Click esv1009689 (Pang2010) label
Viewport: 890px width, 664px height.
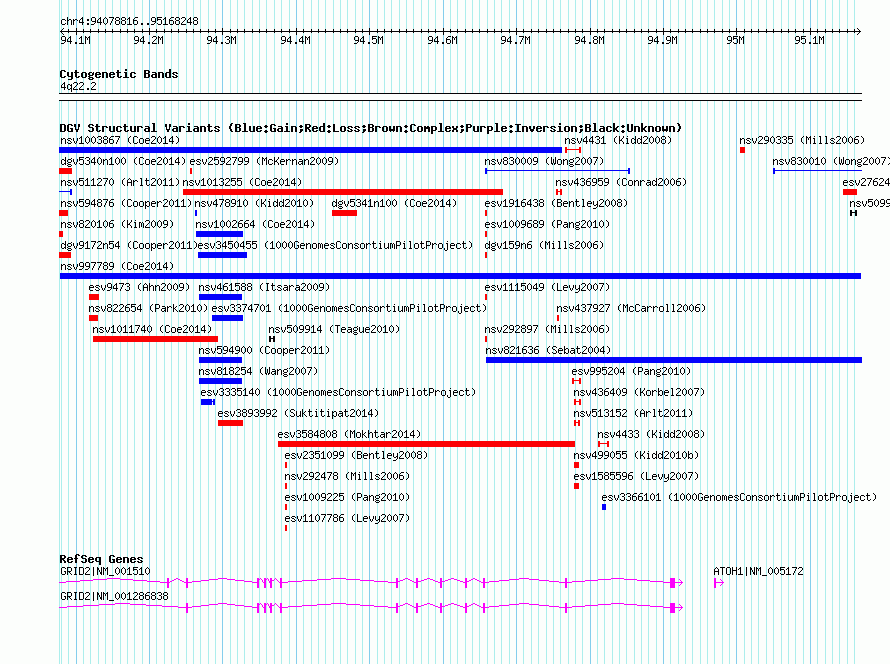[547, 224]
